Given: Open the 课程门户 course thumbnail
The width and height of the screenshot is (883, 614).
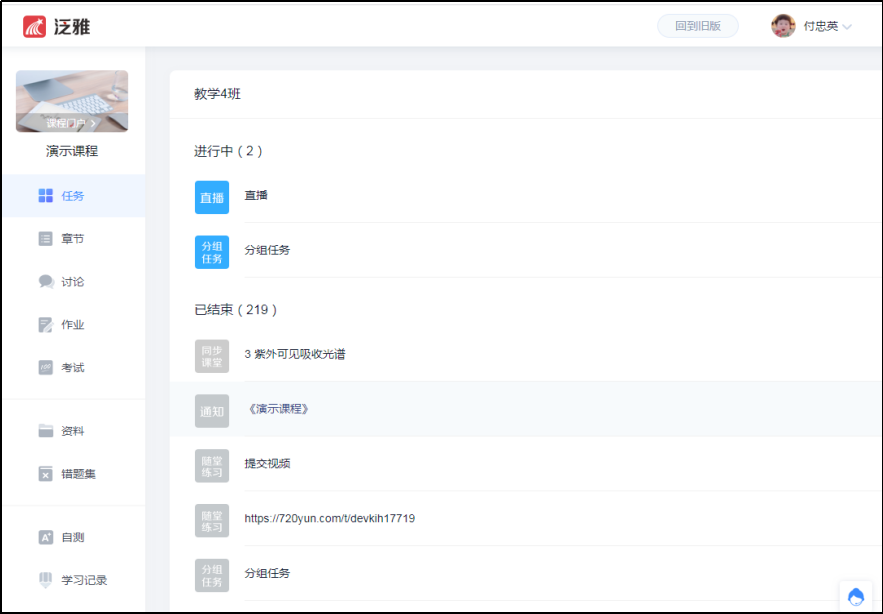Looking at the screenshot, I should pyautogui.click(x=72, y=101).
